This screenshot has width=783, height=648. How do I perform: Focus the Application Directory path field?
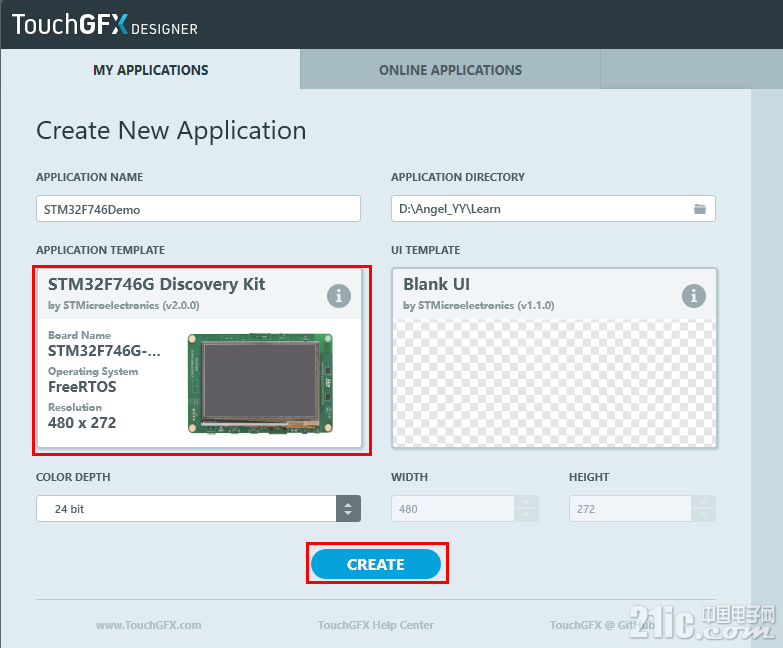click(x=553, y=209)
